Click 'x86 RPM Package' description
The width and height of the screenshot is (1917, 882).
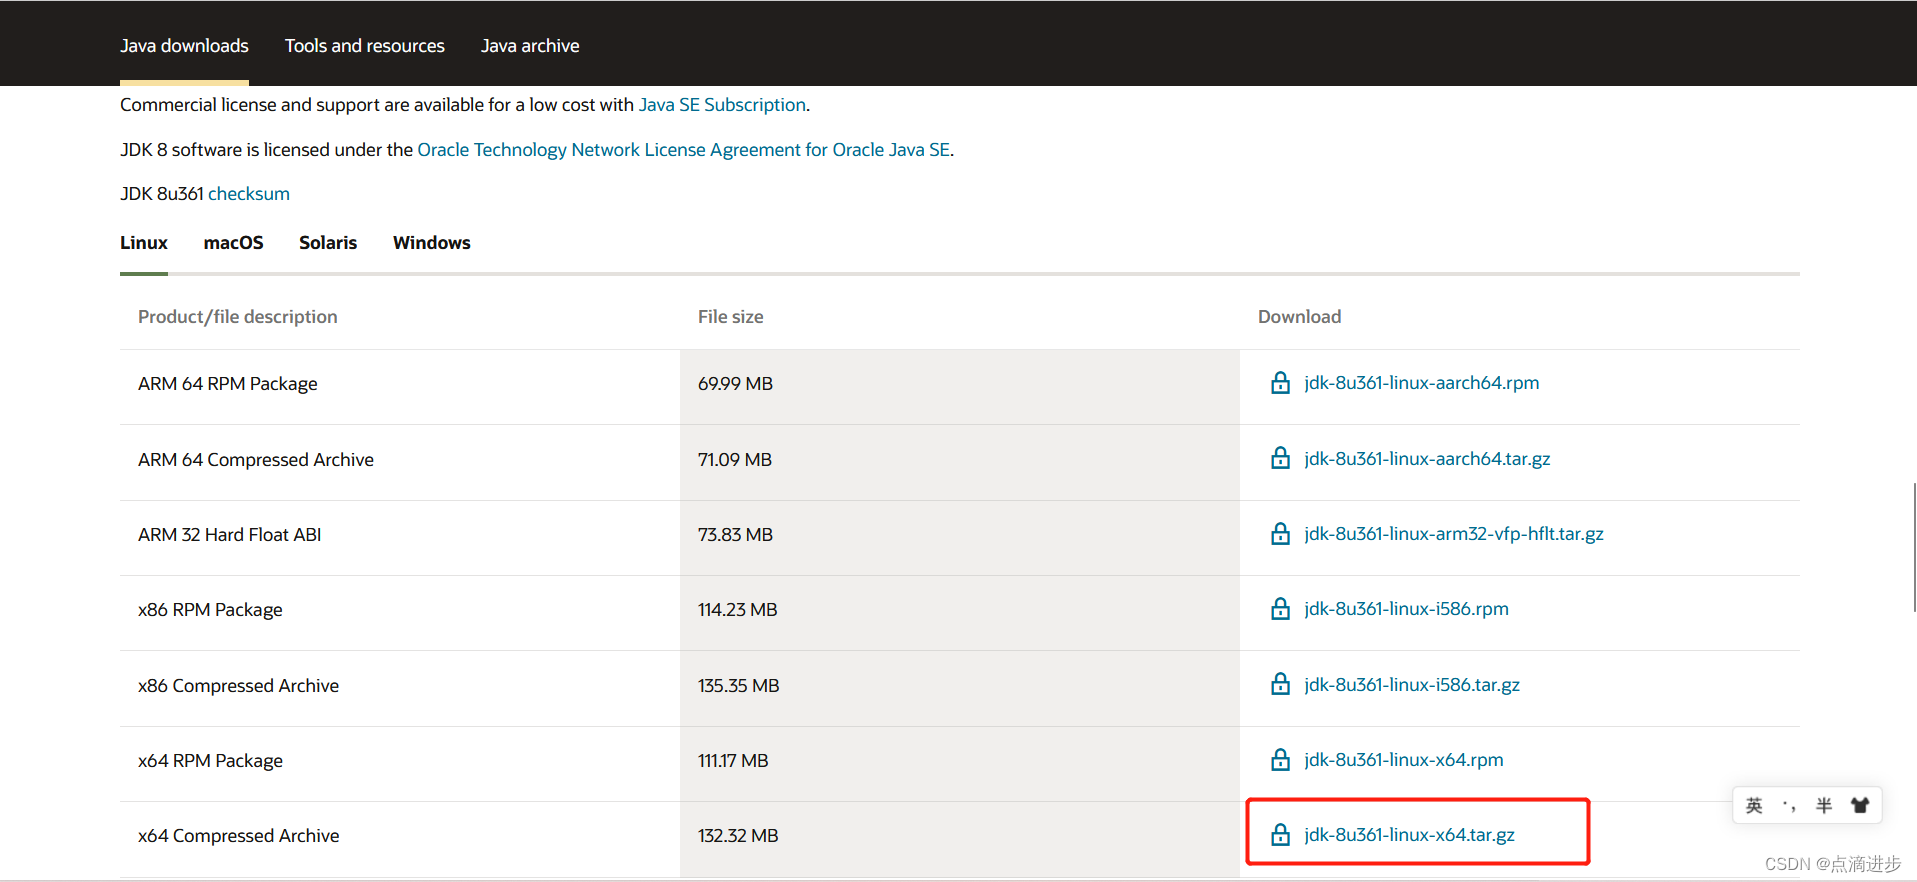210,610
